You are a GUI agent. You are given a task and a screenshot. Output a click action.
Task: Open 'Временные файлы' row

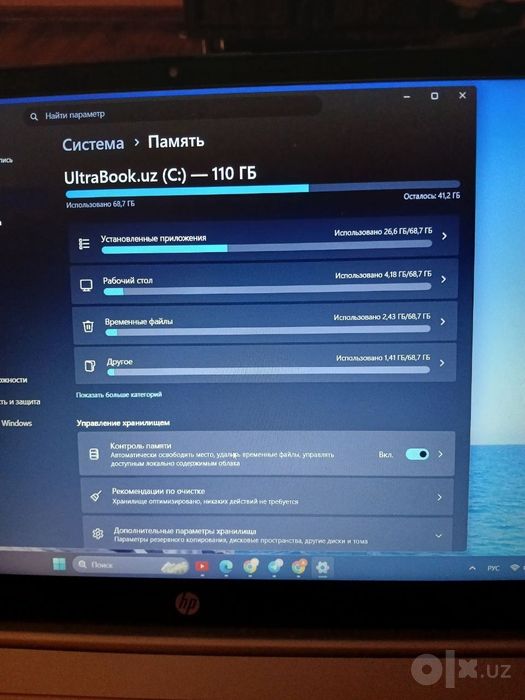tap(265, 323)
